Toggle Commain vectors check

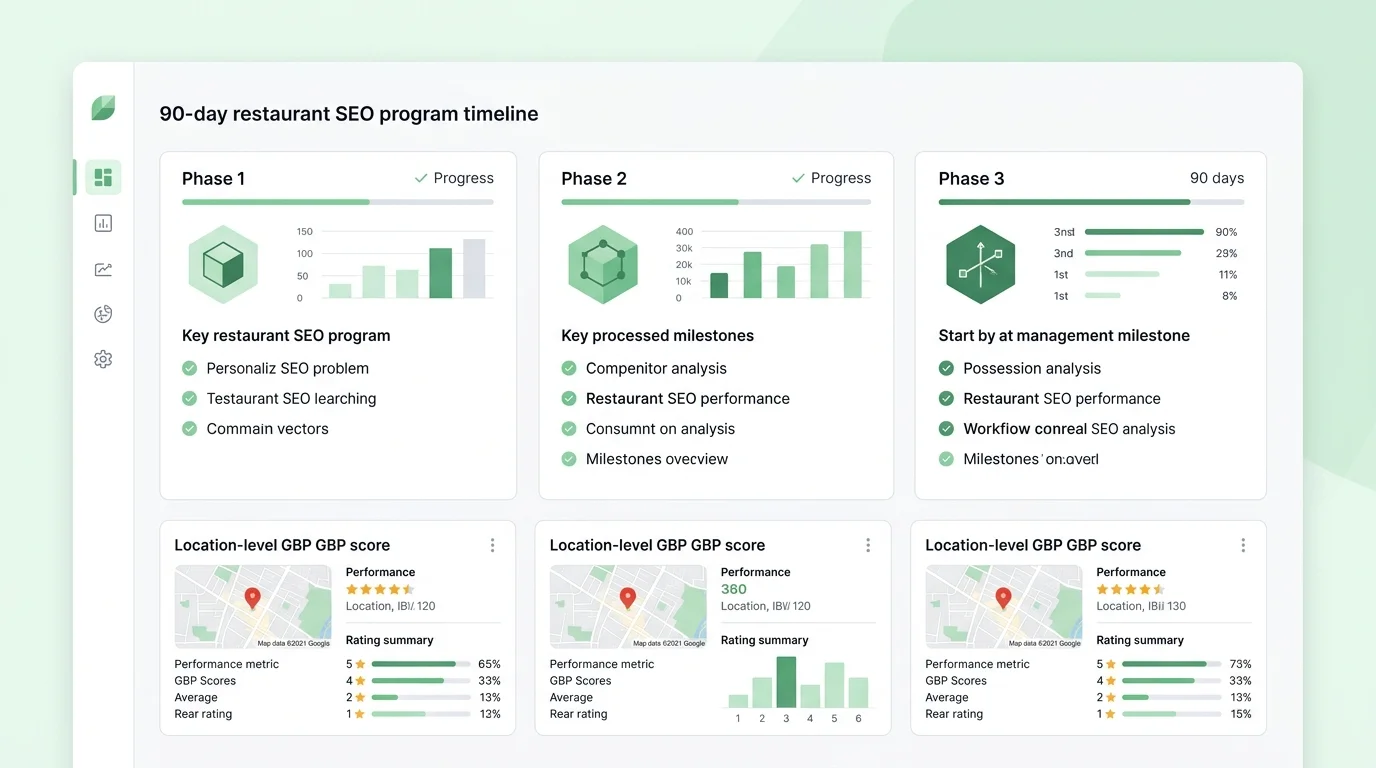point(189,428)
